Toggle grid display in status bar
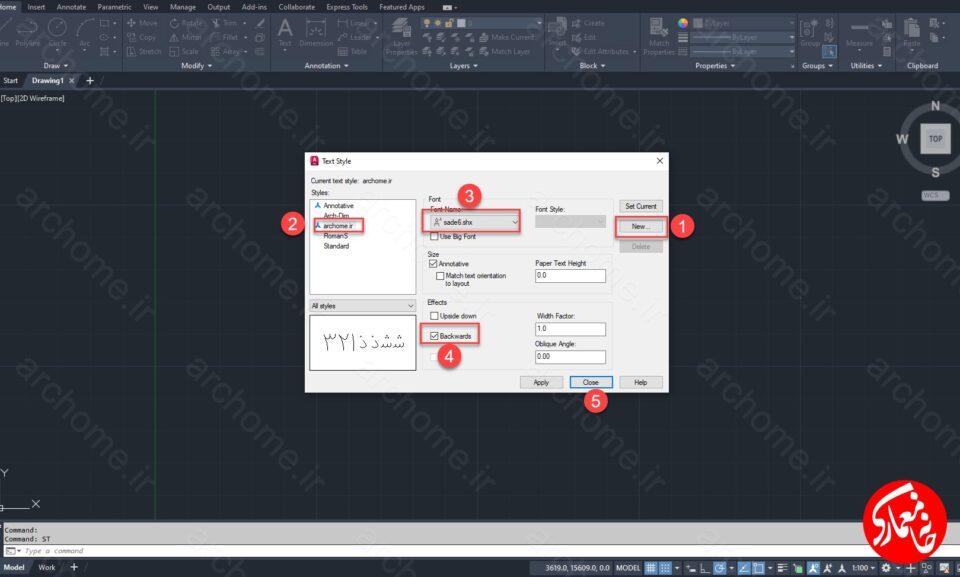The height and width of the screenshot is (577, 960). [651, 568]
